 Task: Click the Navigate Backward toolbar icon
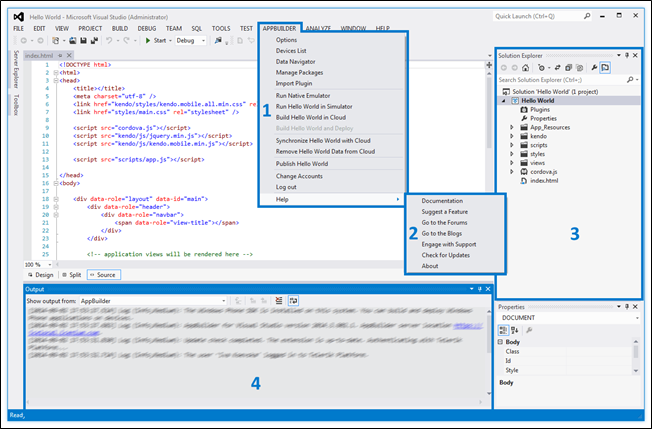[24, 40]
